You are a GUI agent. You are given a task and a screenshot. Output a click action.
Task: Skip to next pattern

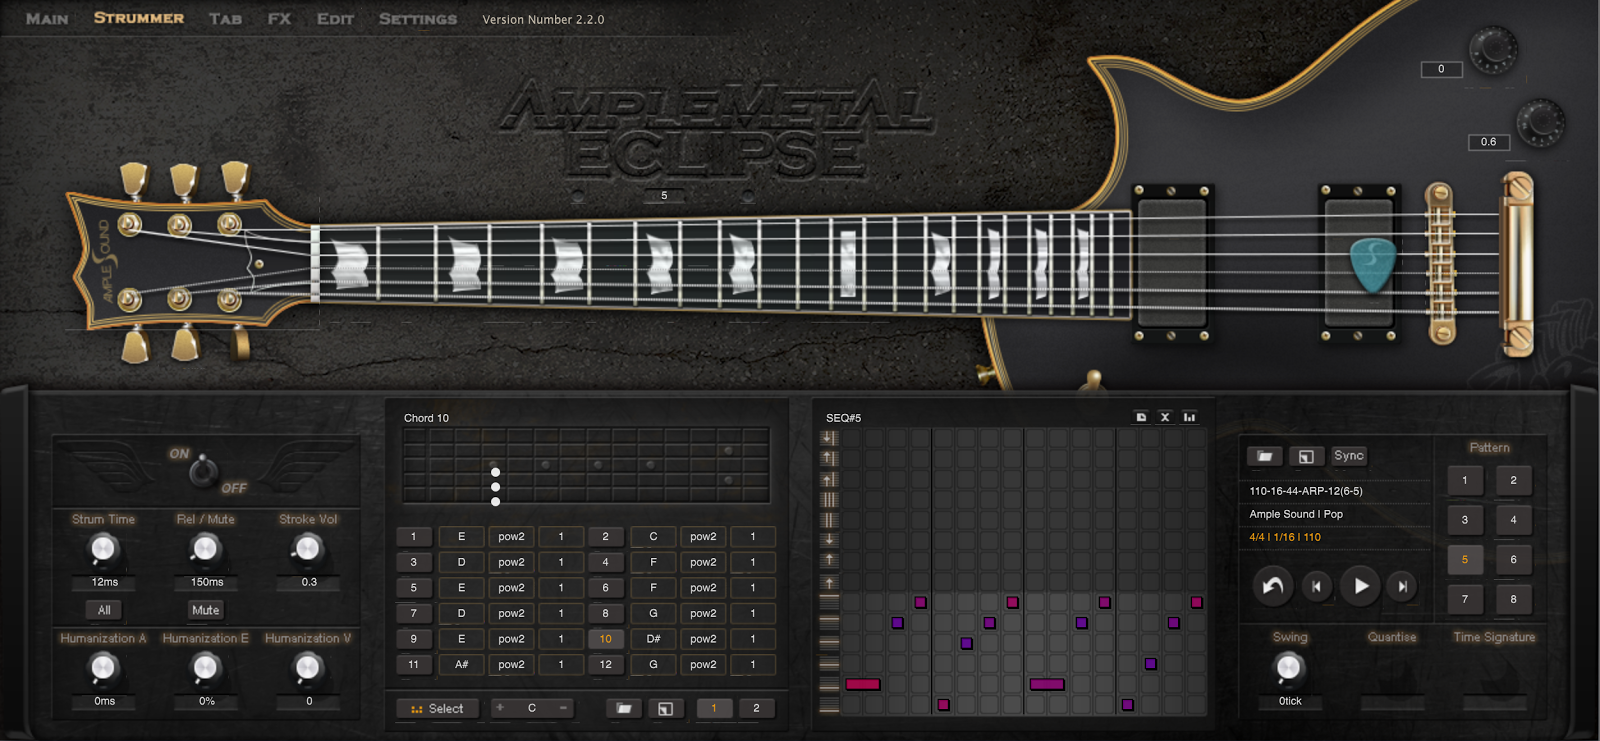(1403, 587)
